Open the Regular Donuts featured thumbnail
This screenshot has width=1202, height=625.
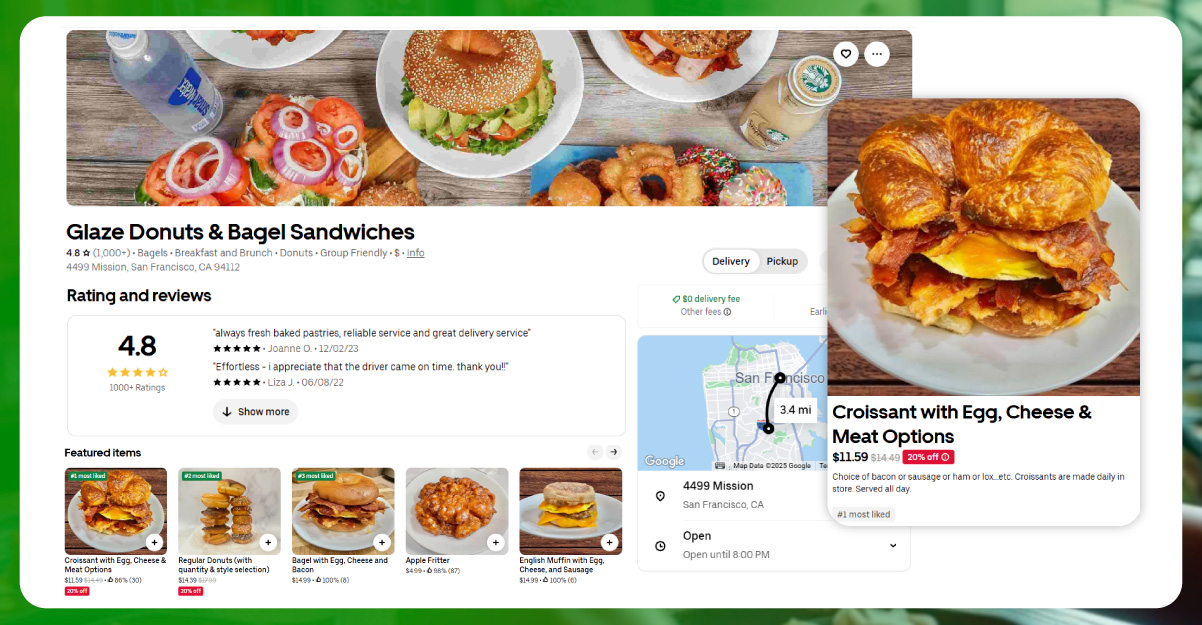(x=229, y=511)
